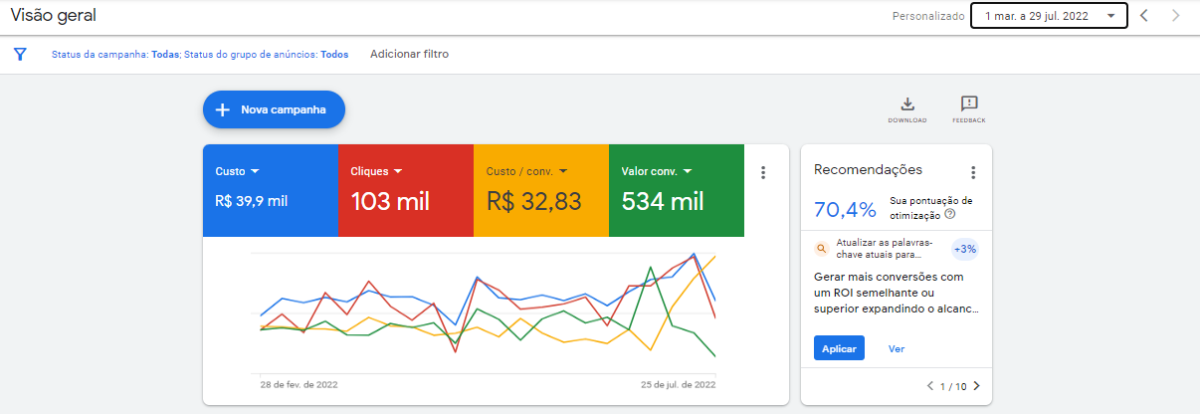Click previous date range arrow

(1145, 16)
